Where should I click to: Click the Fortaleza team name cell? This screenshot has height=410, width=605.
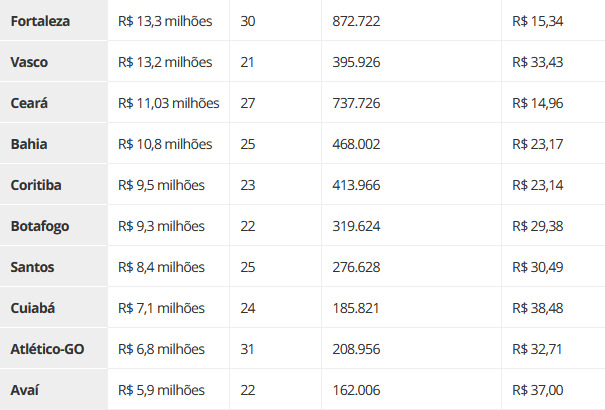click(53, 21)
